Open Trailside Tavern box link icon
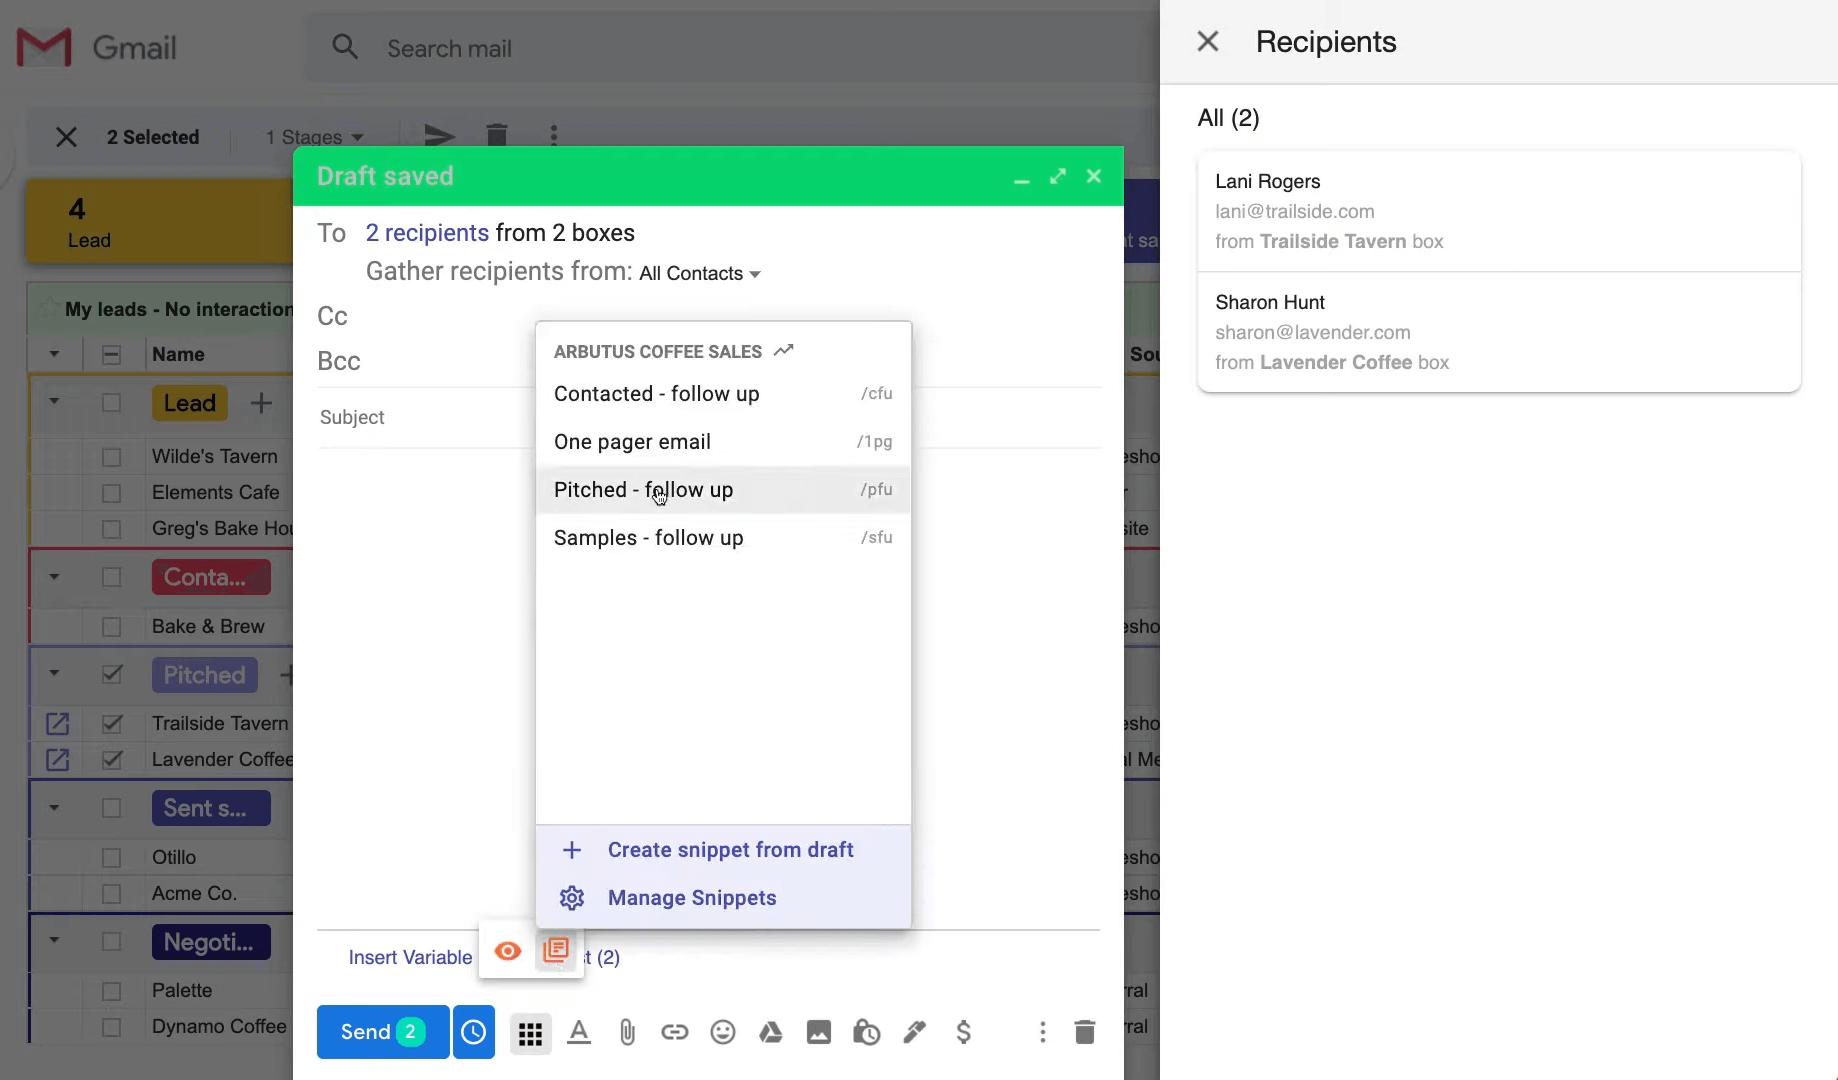The image size is (1838, 1080). (58, 723)
